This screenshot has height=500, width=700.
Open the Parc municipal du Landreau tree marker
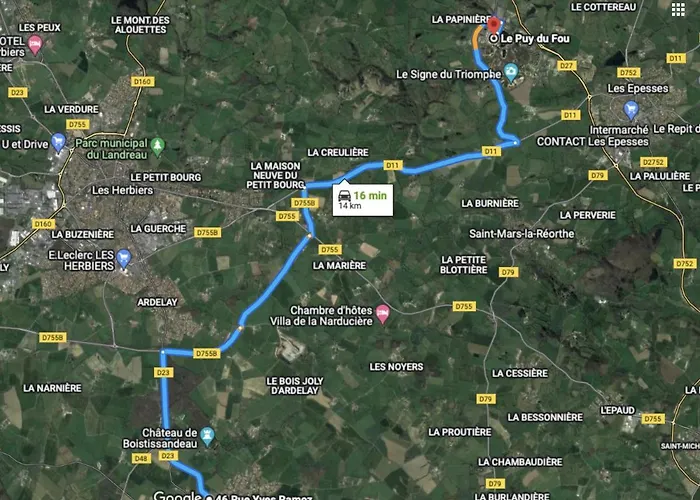[x=157, y=146]
